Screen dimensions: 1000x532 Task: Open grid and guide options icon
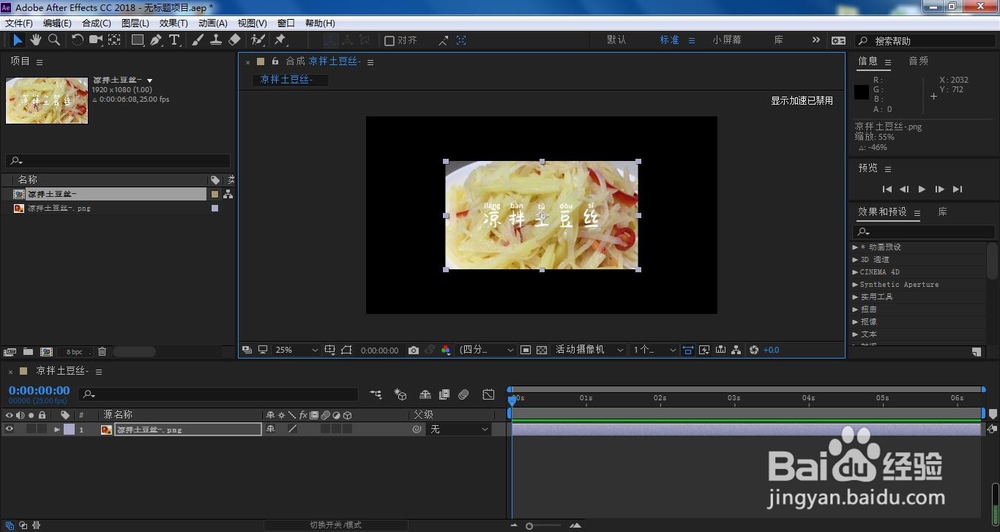click(x=330, y=350)
